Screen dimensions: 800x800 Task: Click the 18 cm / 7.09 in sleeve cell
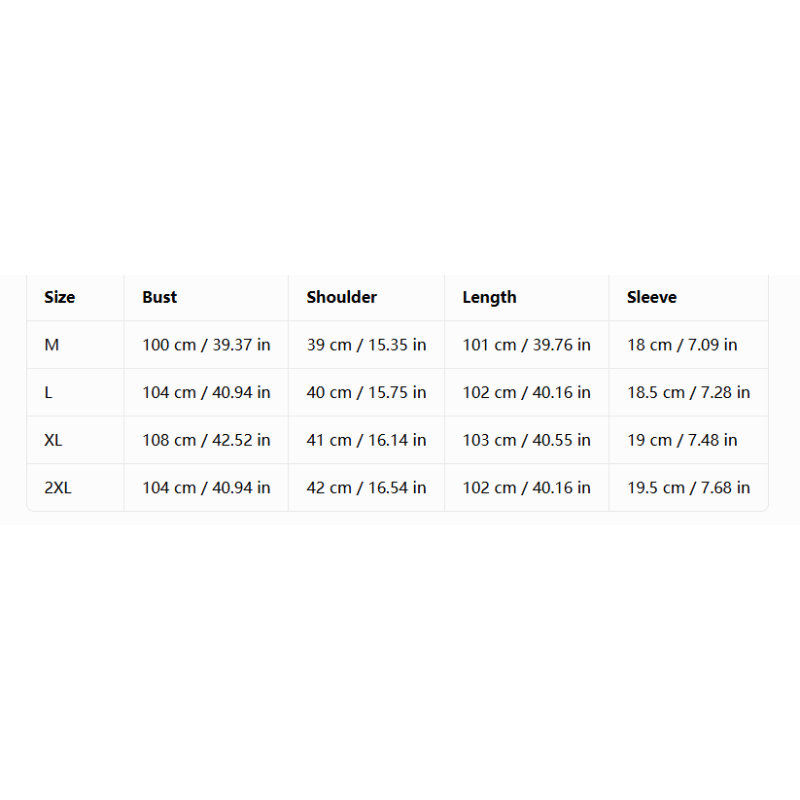coord(682,345)
